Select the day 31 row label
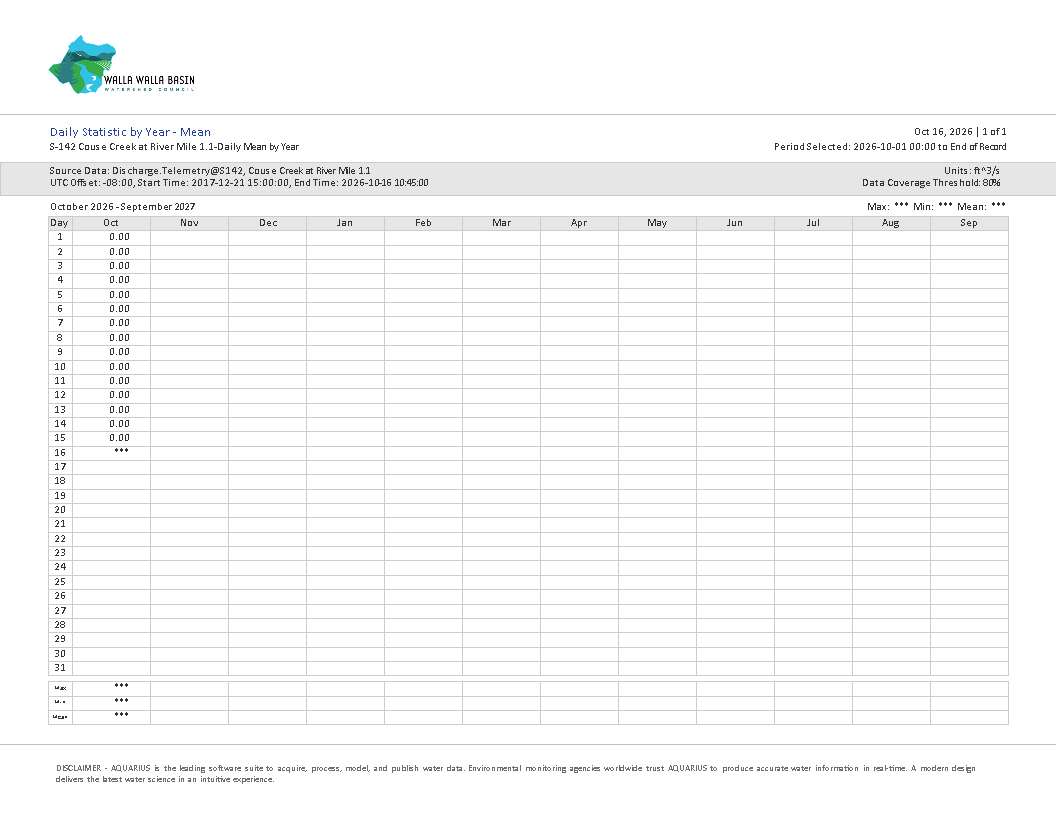Viewport: 1056px width, 816px height. tap(60, 668)
